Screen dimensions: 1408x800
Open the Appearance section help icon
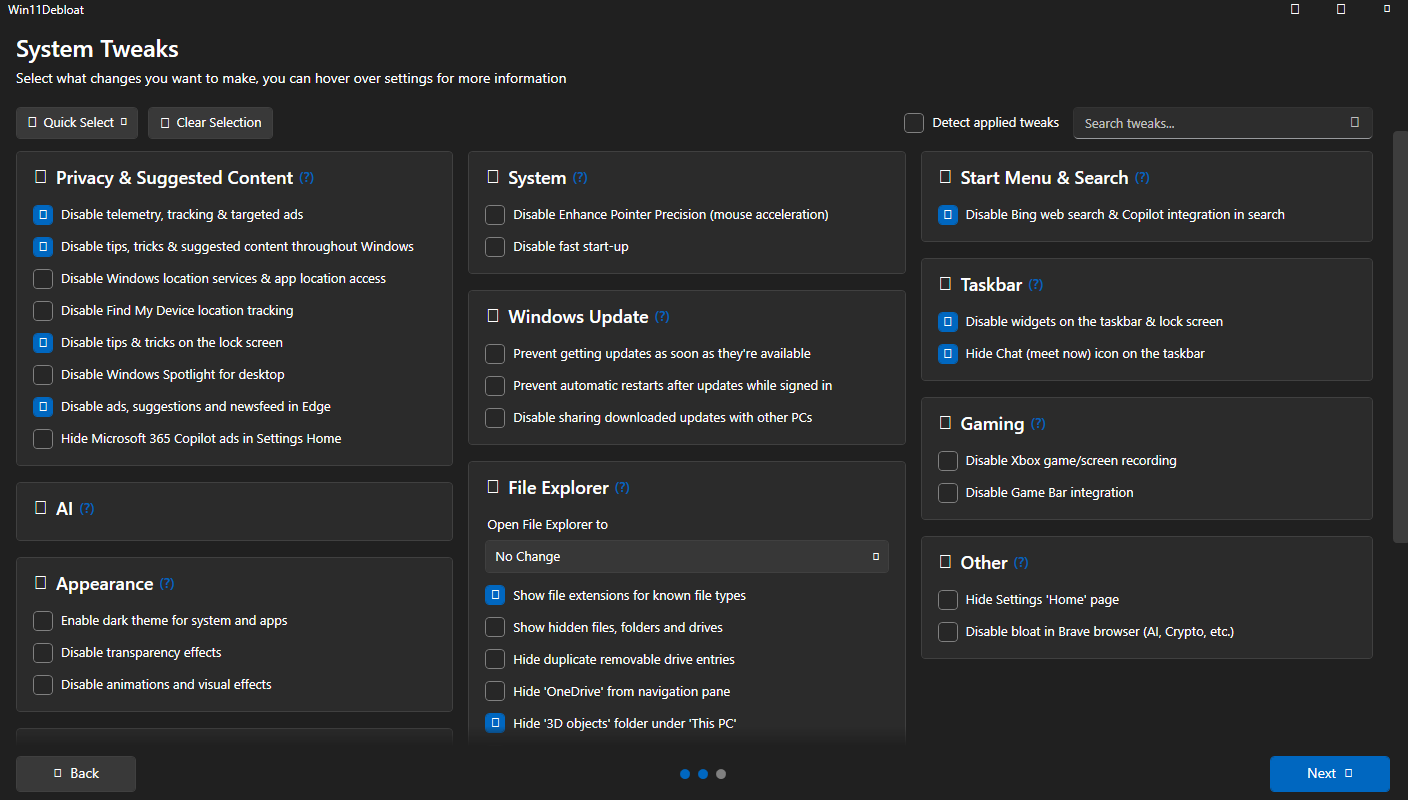pyautogui.click(x=167, y=584)
